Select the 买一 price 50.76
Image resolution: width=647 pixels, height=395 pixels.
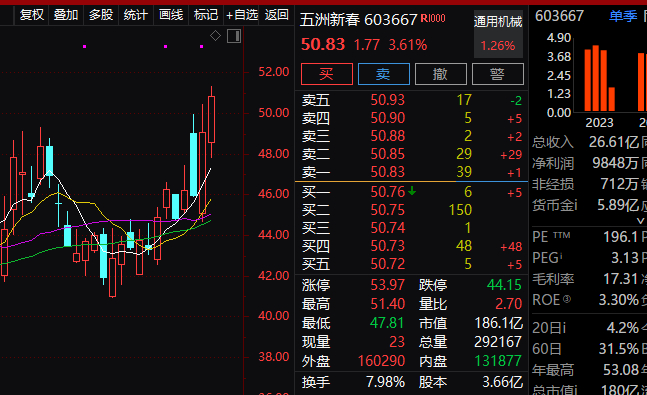point(387,192)
